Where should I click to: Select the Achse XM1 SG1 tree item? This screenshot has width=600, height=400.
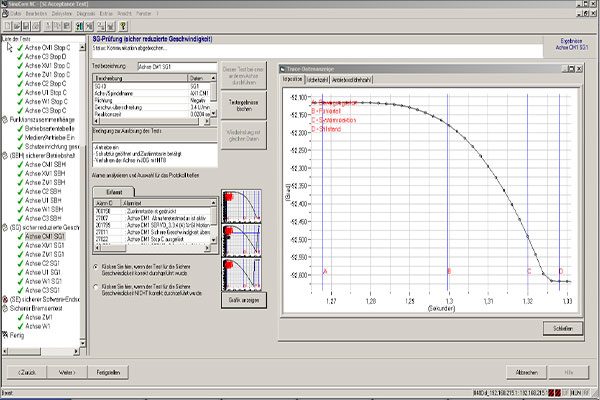[x=44, y=245]
